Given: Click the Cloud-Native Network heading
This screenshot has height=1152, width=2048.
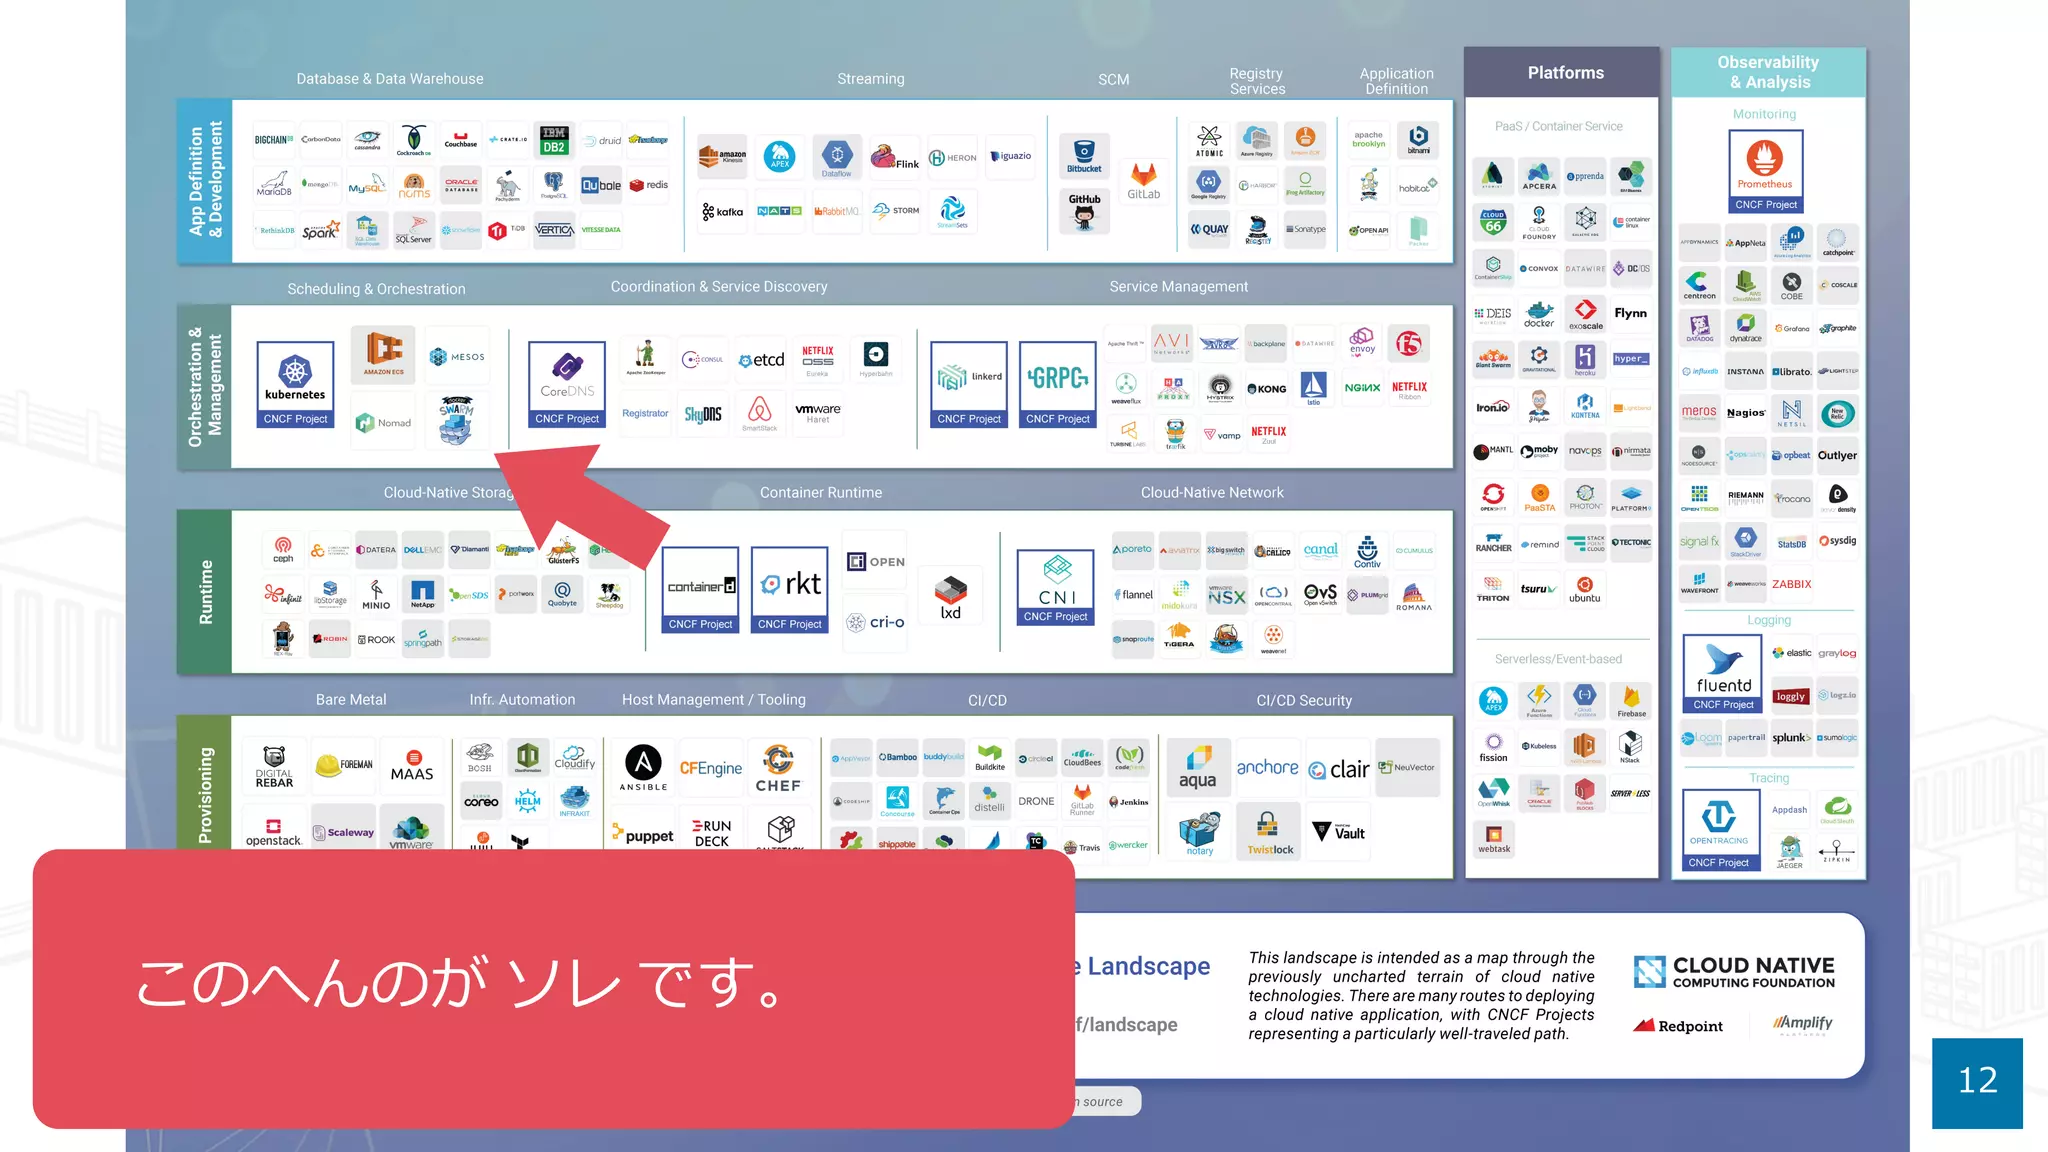Looking at the screenshot, I should pyautogui.click(x=1212, y=493).
